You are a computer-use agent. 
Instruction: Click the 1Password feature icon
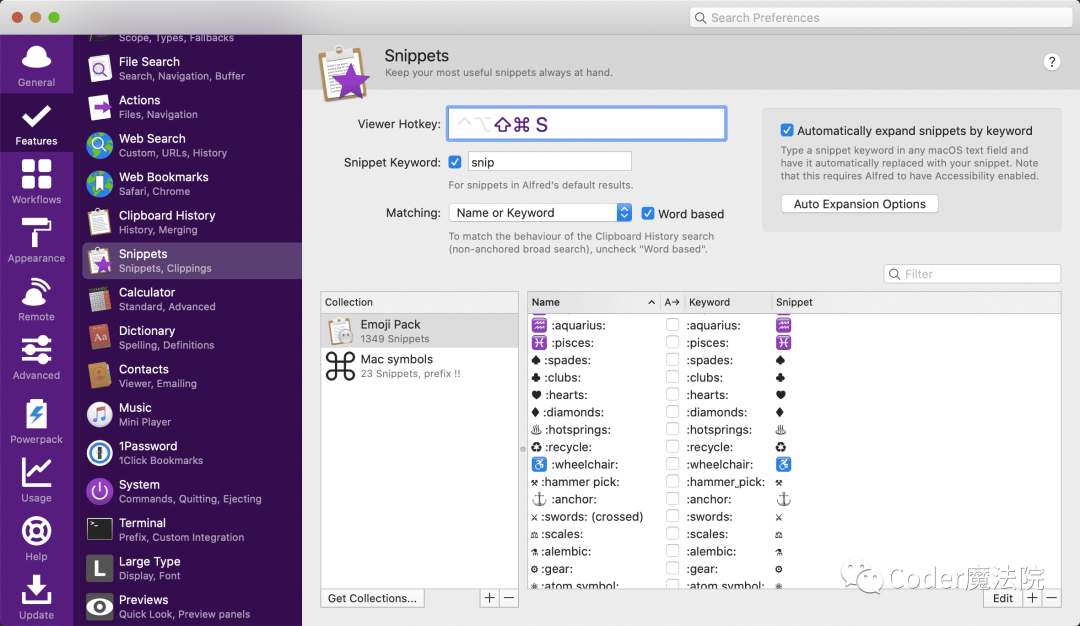[100, 453]
